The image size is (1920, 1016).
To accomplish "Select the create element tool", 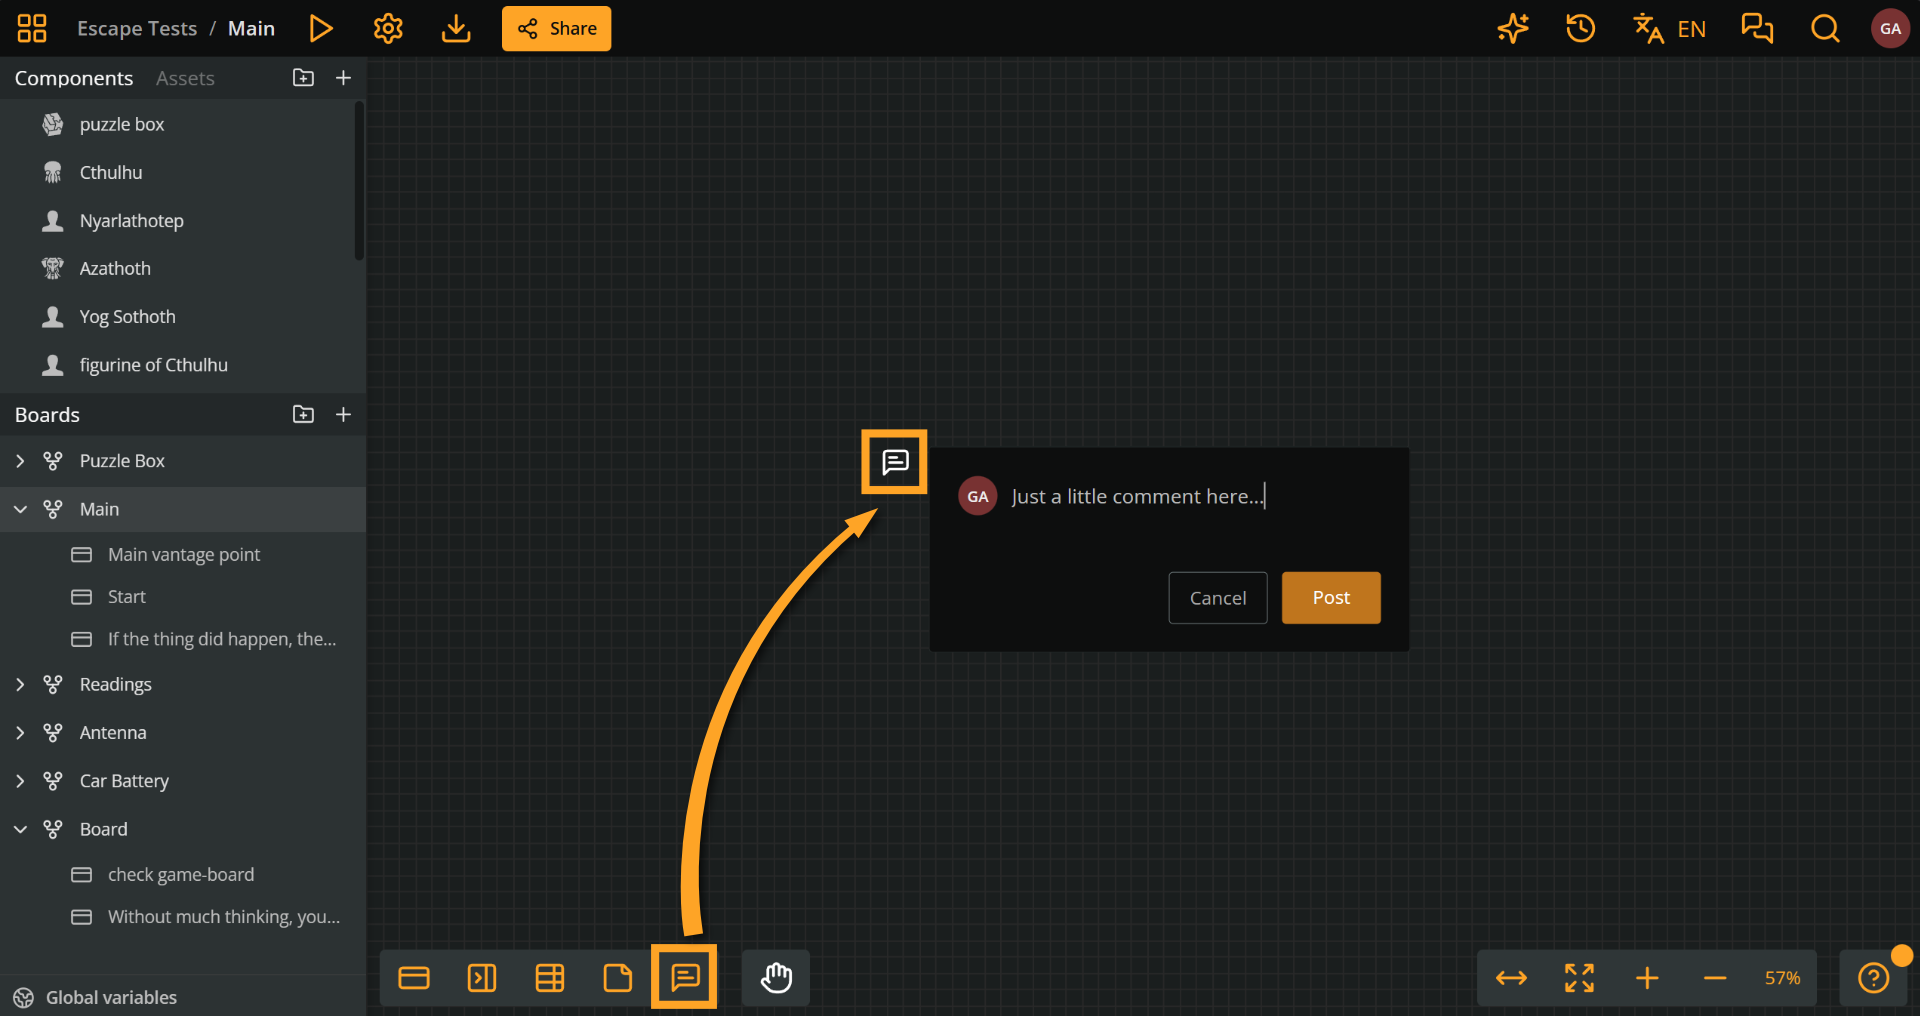I will (x=414, y=977).
